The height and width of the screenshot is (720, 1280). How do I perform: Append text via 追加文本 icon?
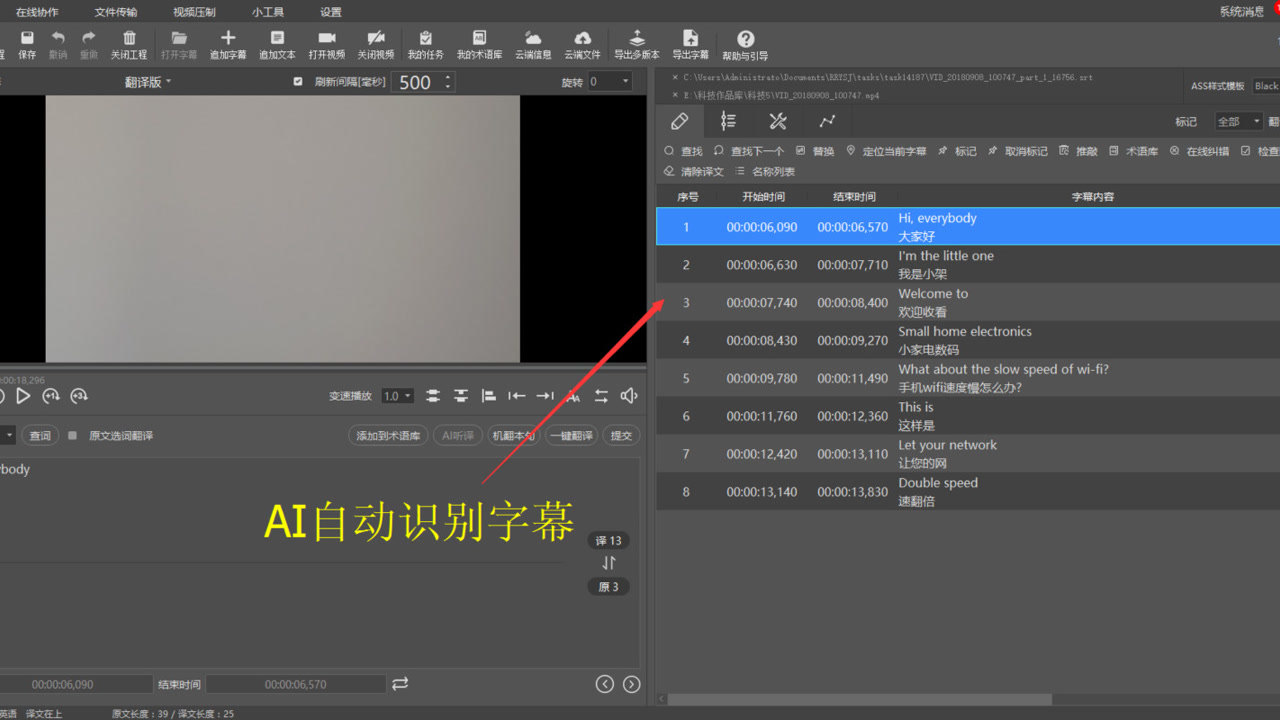277,45
